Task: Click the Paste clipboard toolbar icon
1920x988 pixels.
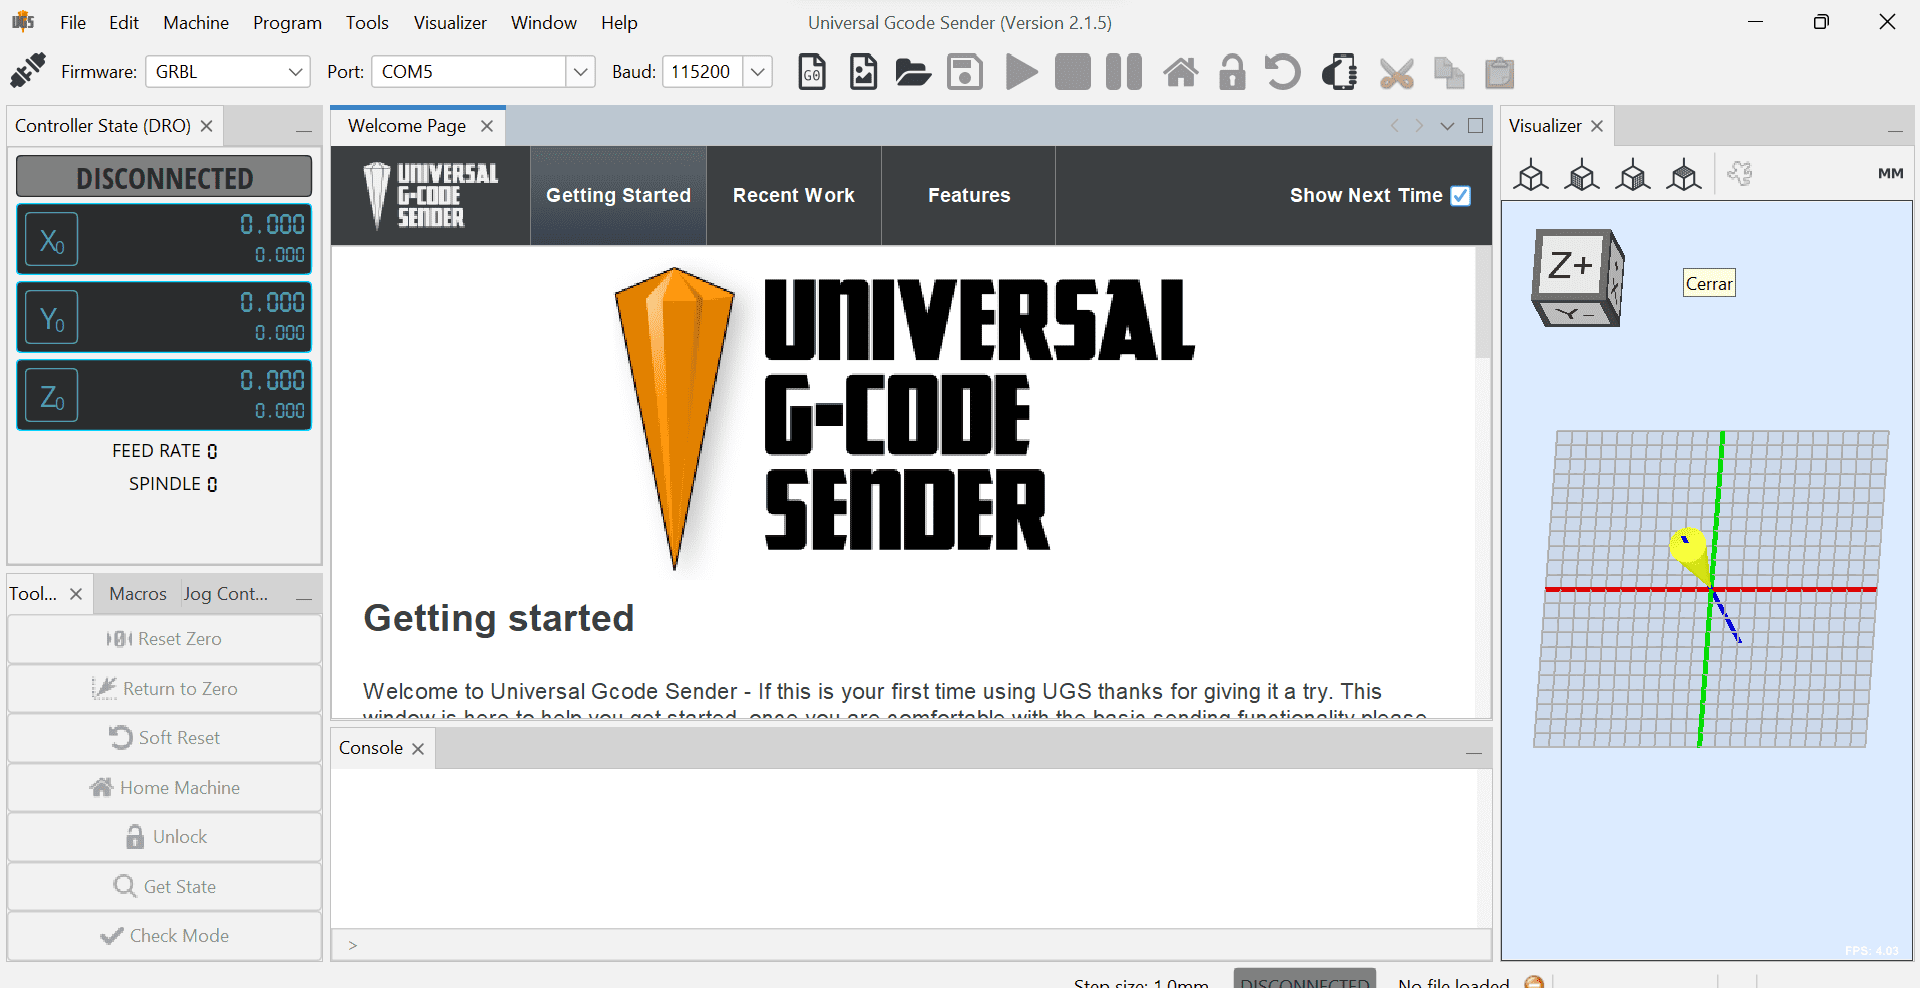Action: click(x=1500, y=73)
